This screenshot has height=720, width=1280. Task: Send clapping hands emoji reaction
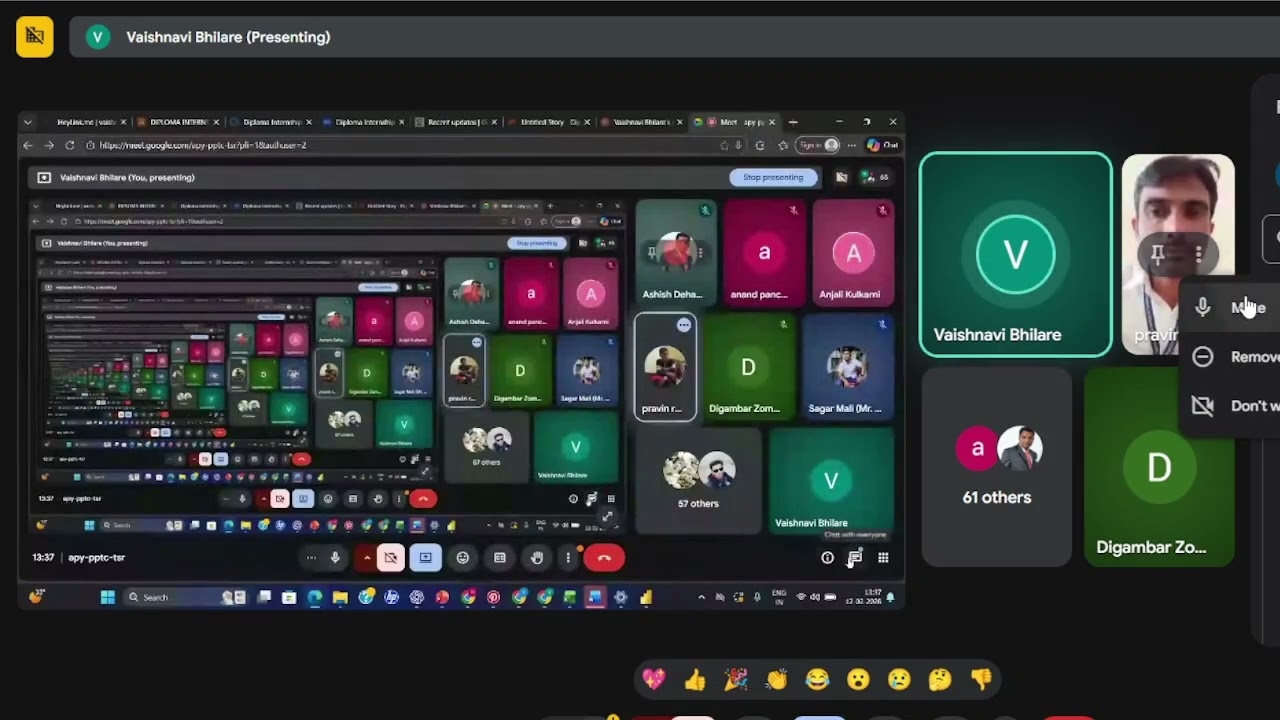777,680
